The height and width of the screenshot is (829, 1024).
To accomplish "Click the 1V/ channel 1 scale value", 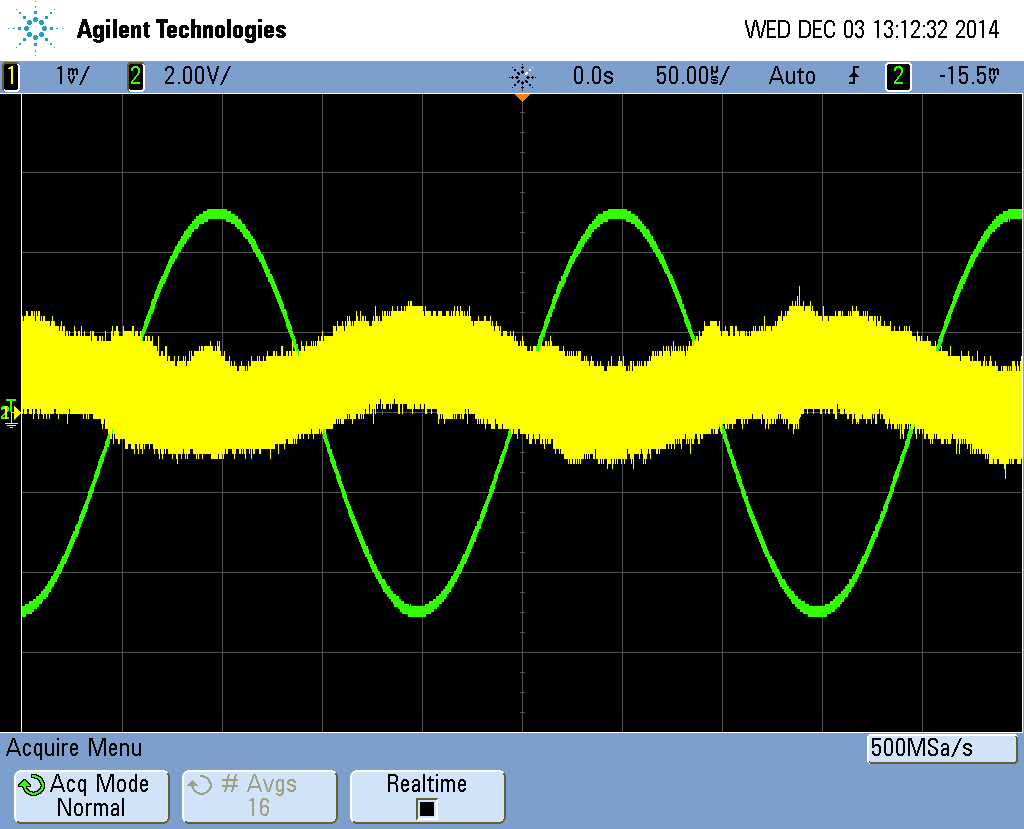I will point(72,76).
